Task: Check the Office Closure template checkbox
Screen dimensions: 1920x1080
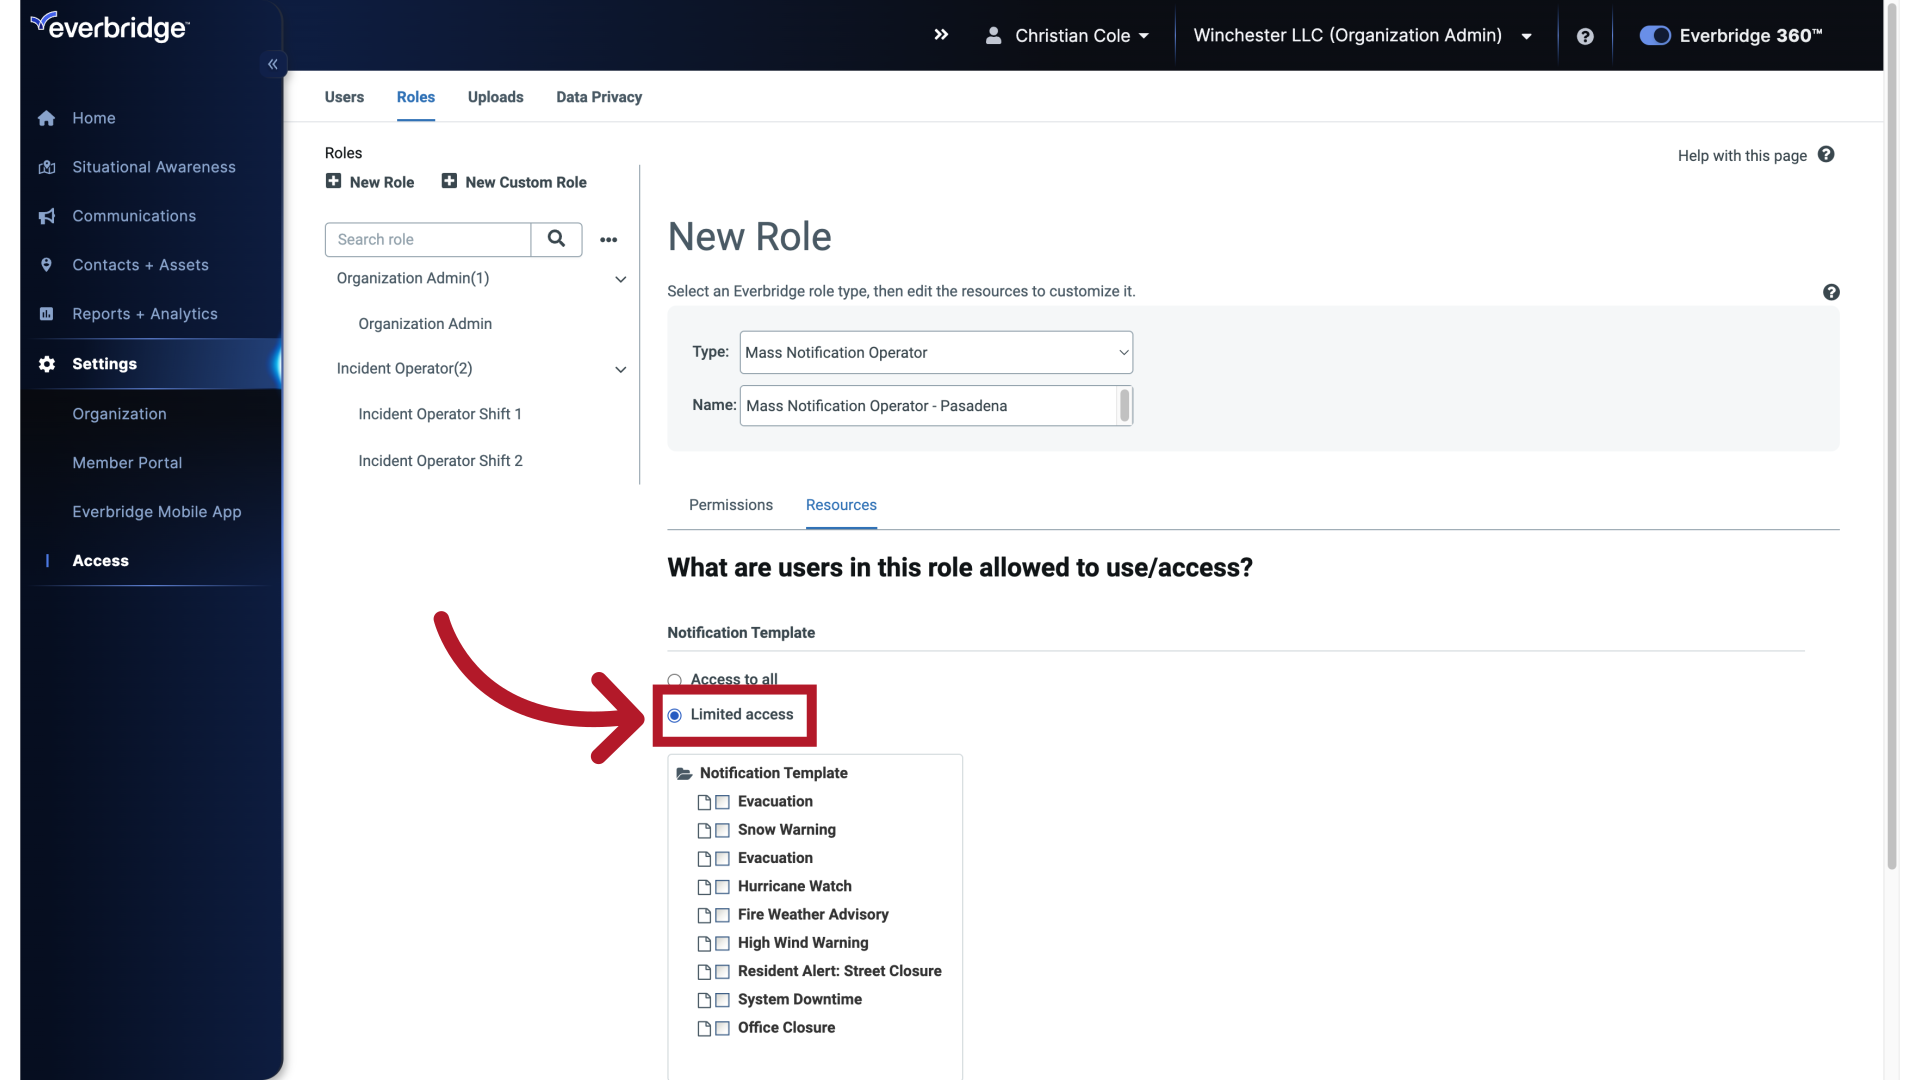Action: pyautogui.click(x=723, y=1028)
